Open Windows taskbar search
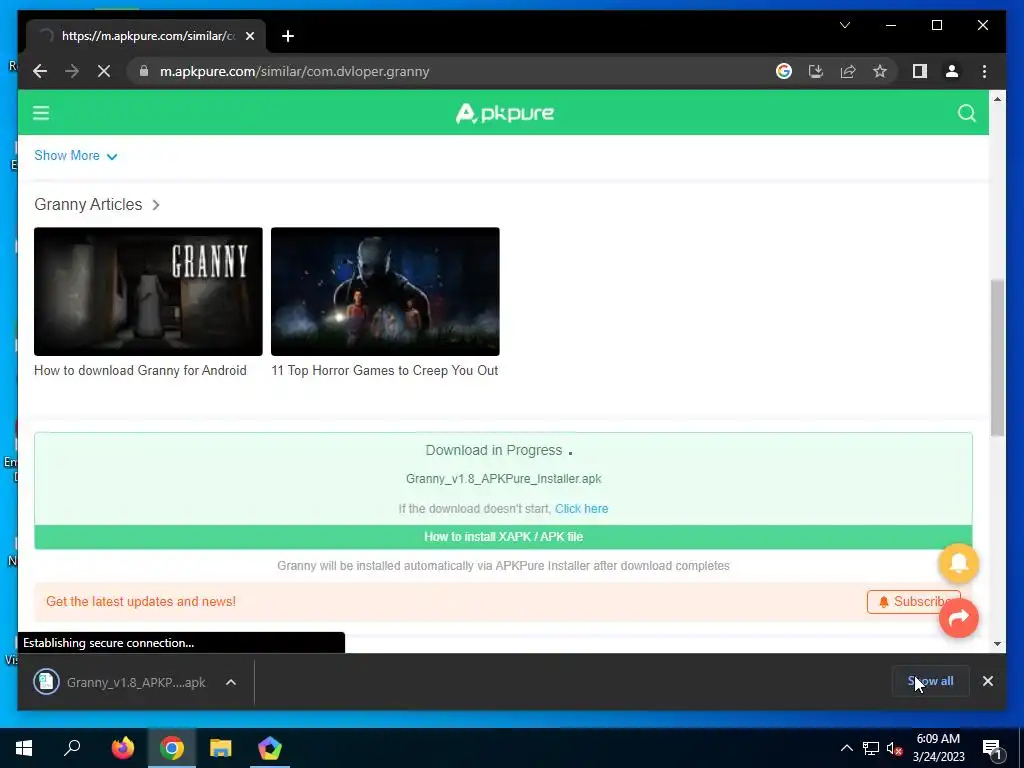Viewport: 1024px width, 768px height. pos(72,748)
